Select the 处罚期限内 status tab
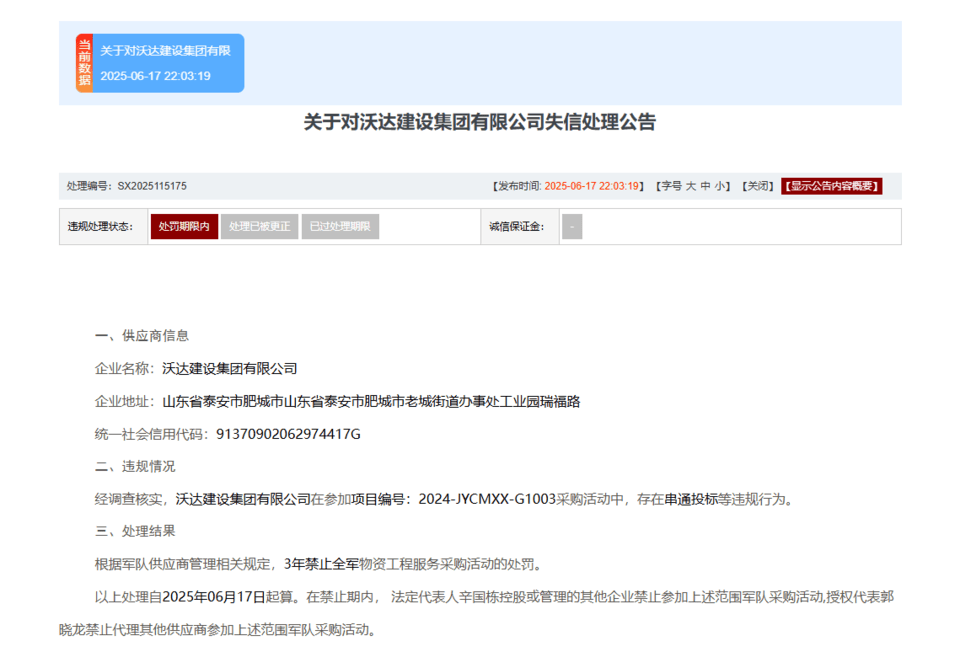The width and height of the screenshot is (960, 652). [183, 226]
